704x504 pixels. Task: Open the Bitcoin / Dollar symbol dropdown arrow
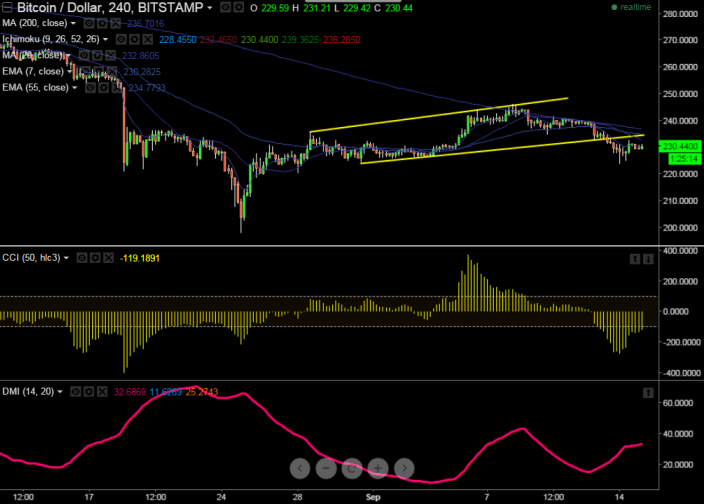pos(210,8)
